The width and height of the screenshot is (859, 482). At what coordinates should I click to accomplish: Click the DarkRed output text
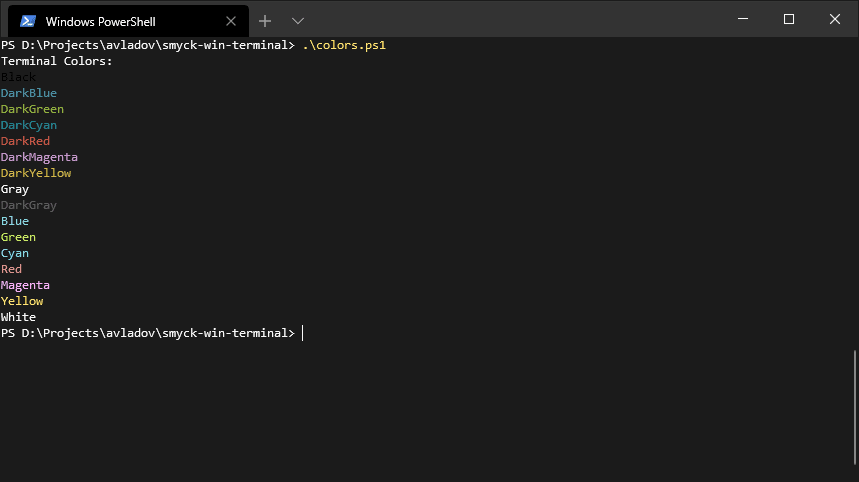coord(25,141)
